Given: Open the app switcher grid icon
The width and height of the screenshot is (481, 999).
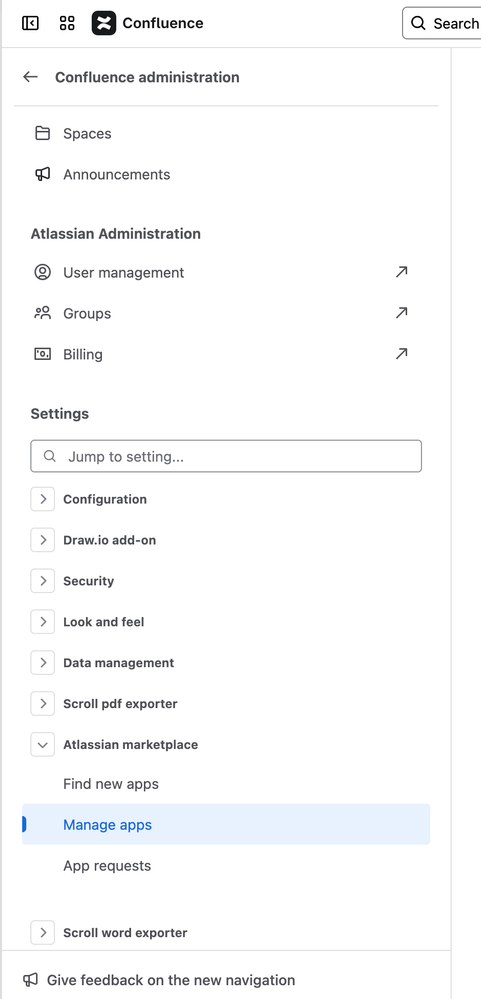Looking at the screenshot, I should (67, 24).
